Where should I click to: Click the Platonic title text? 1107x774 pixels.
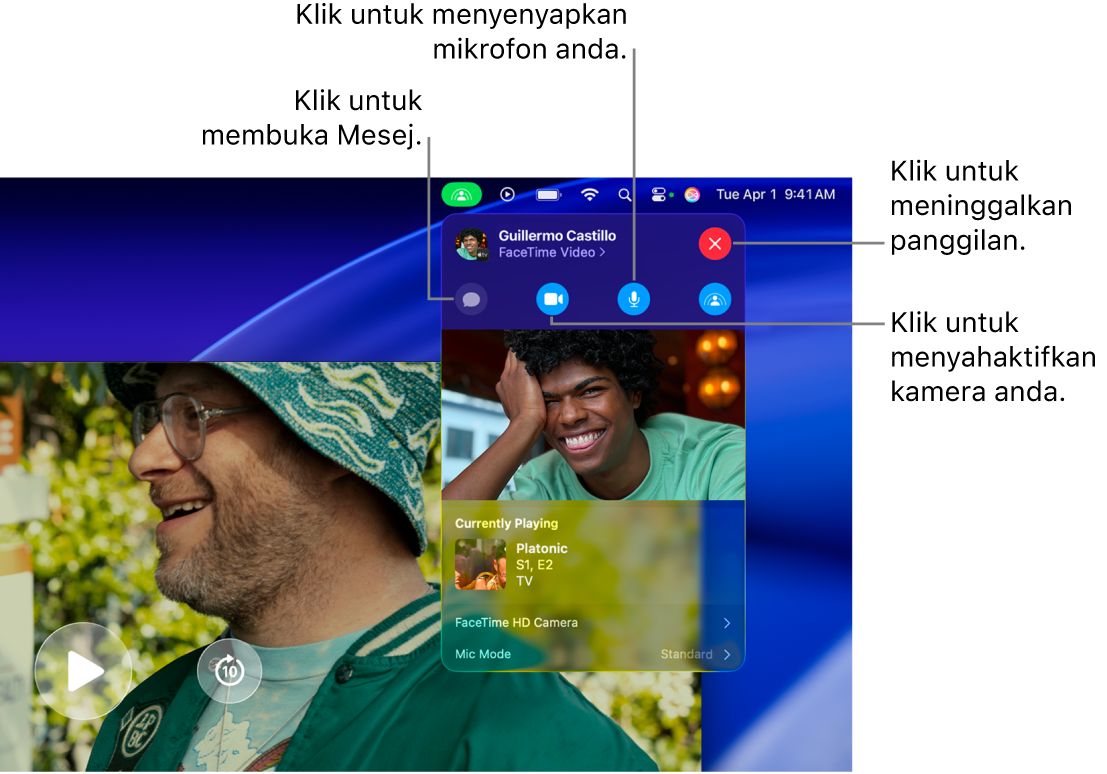541,548
